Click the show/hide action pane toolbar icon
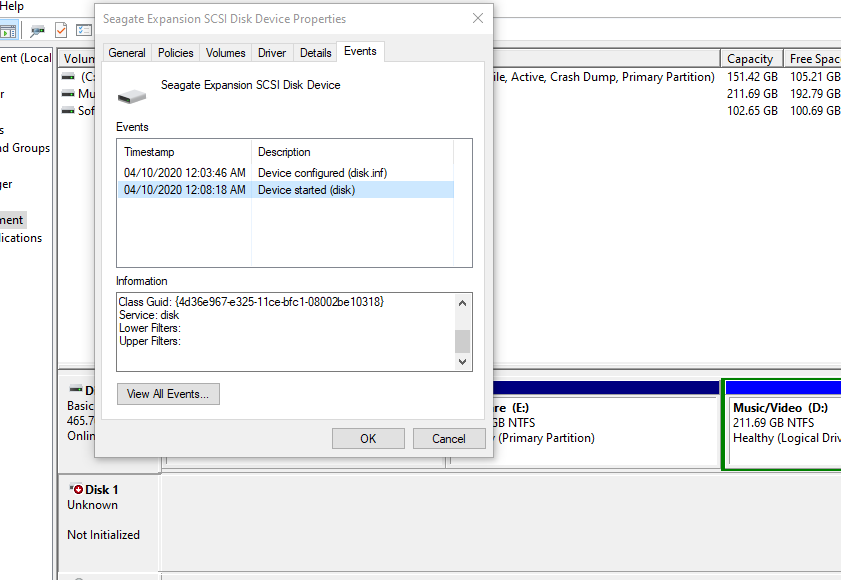This screenshot has width=841, height=580. (8, 31)
